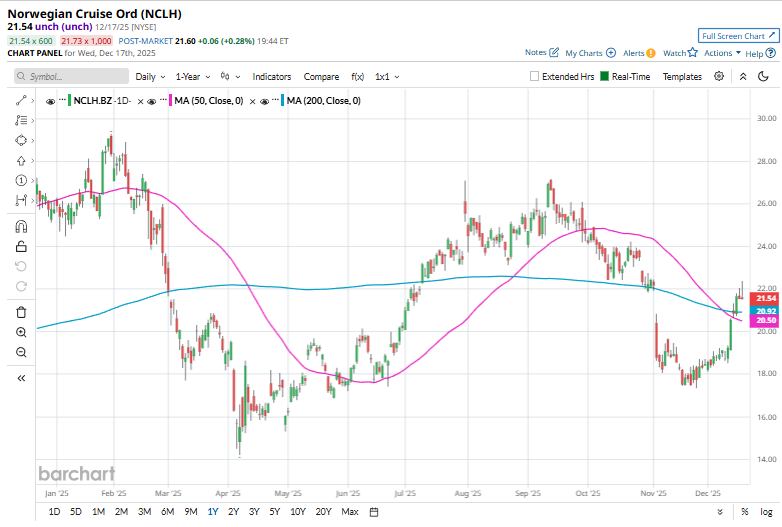Select the 6M time range
The width and height of the screenshot is (782, 527).
tap(167, 512)
